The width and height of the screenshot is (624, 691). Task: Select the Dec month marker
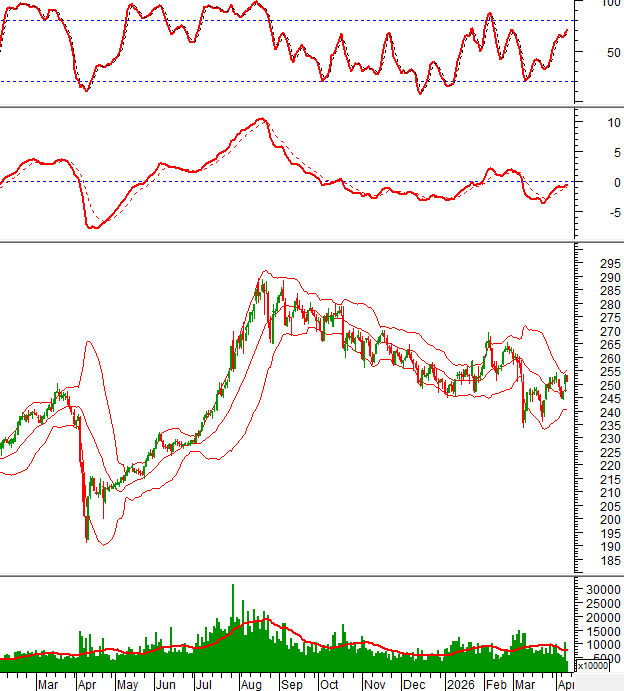point(413,685)
